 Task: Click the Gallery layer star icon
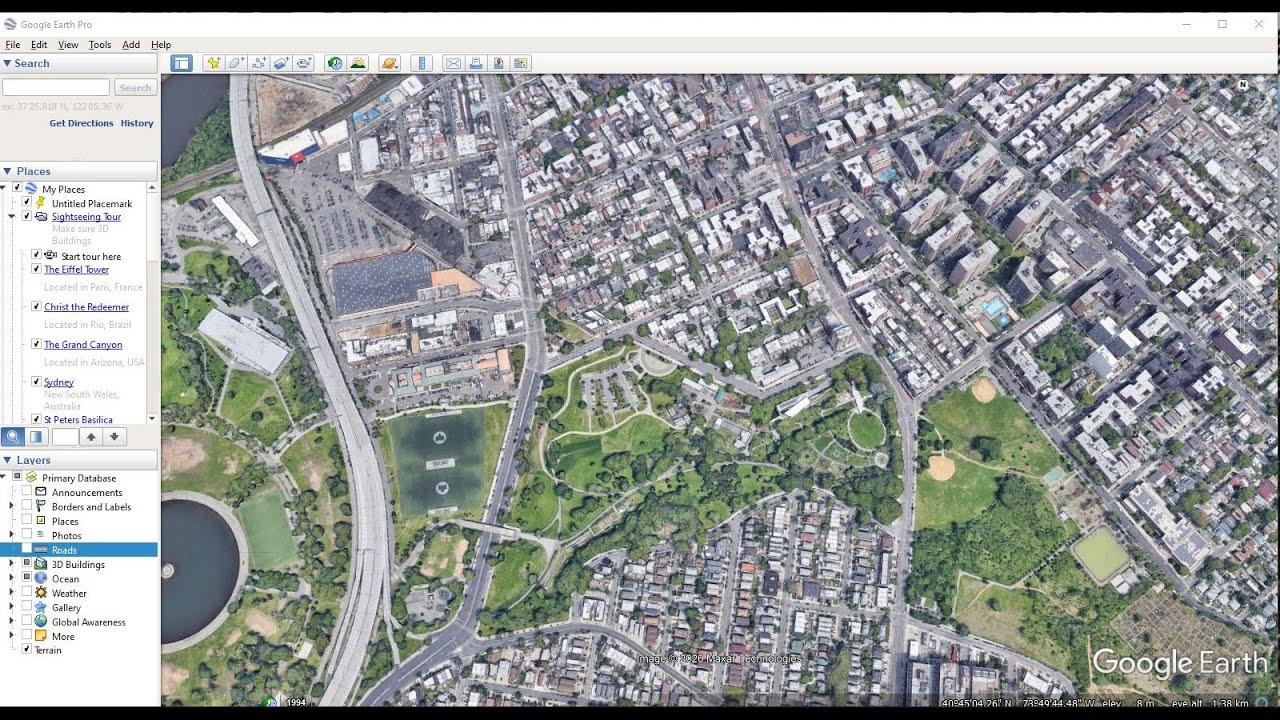tap(41, 607)
